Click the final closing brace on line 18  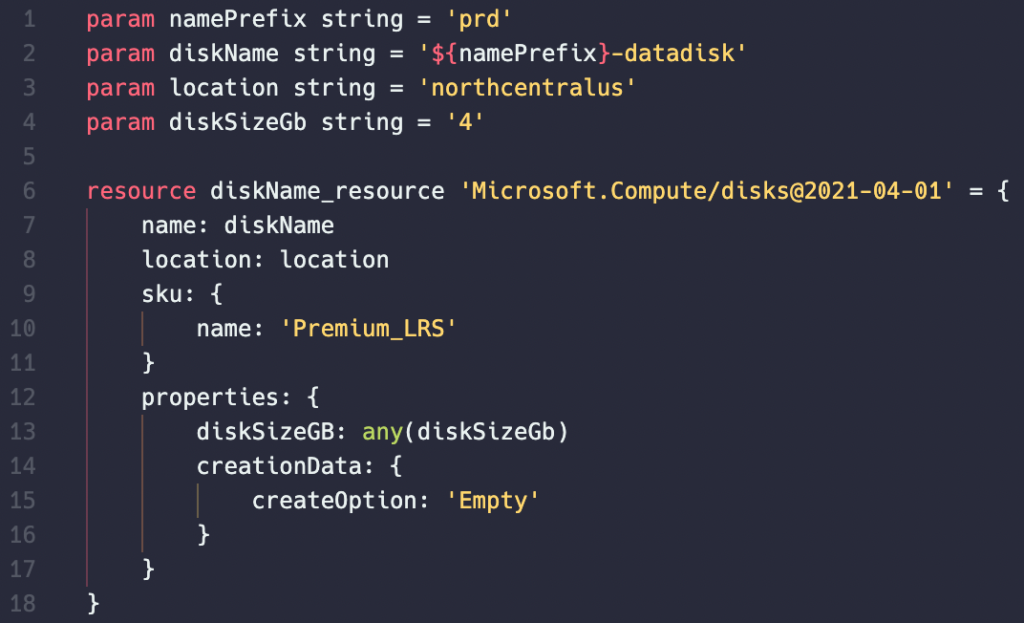pos(93,603)
